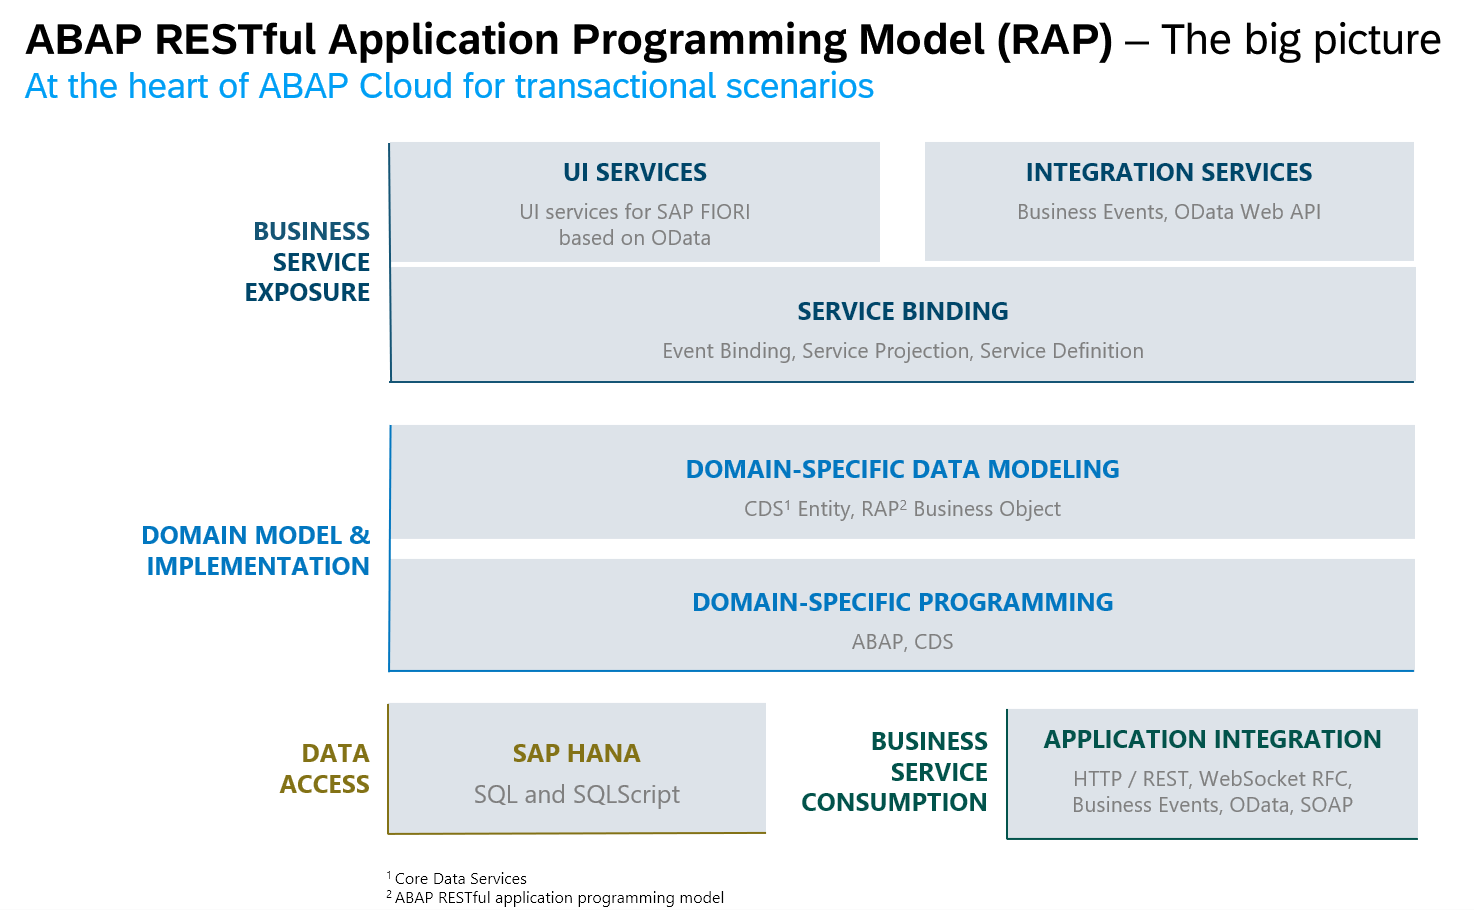This screenshot has width=1474, height=910.
Task: Select the 'SERVICE BINDING' heading
Action: [x=903, y=311]
